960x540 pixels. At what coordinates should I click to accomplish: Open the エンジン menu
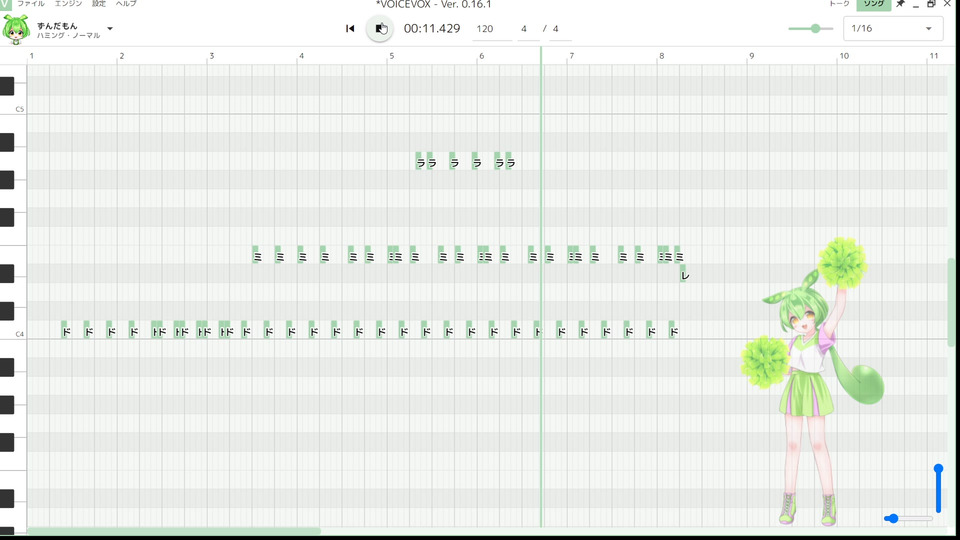pos(69,4)
